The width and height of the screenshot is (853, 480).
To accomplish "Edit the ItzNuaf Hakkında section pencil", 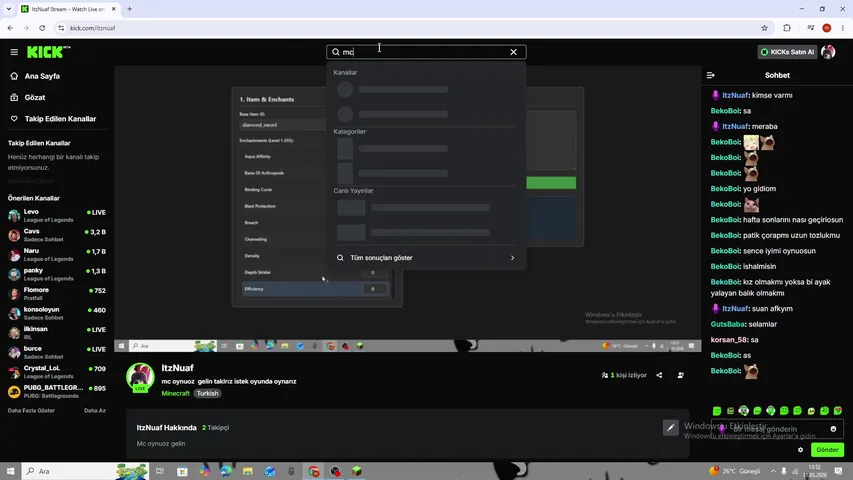I will click(670, 428).
